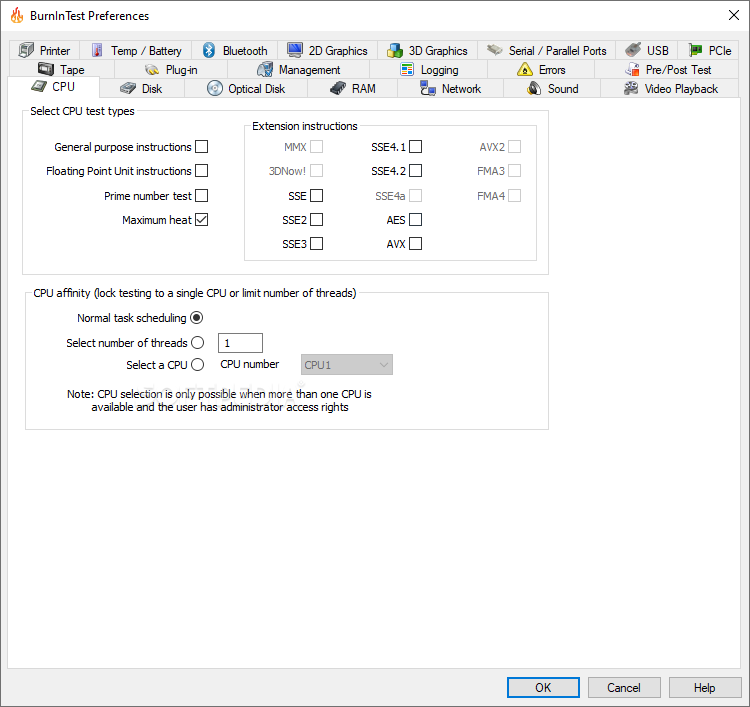Enable General purpose instructions checkbox
Viewport: 750px width, 707px height.
(x=202, y=146)
